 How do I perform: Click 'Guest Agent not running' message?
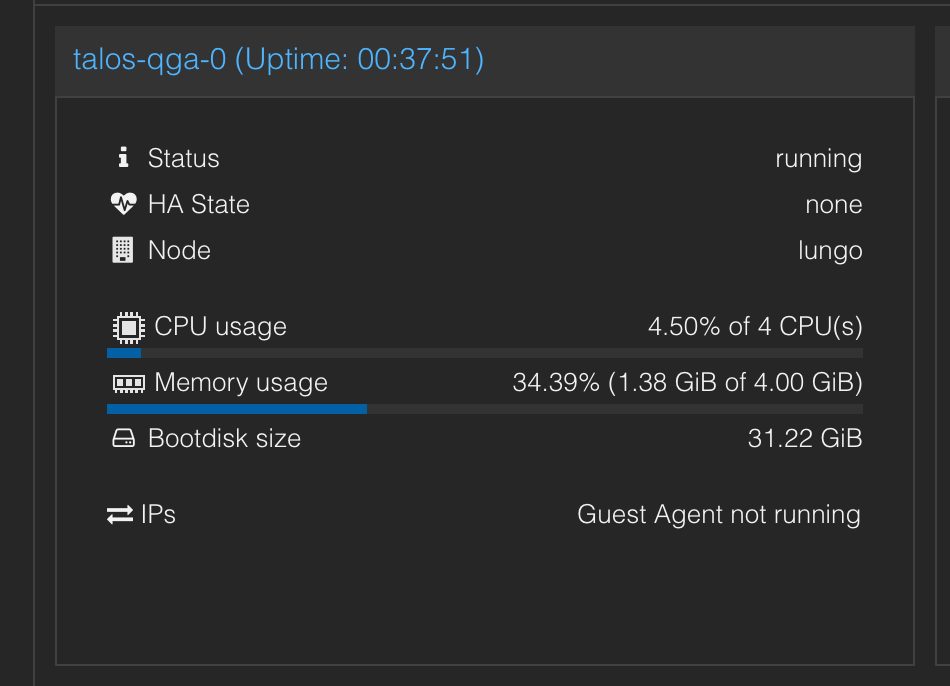(x=719, y=515)
